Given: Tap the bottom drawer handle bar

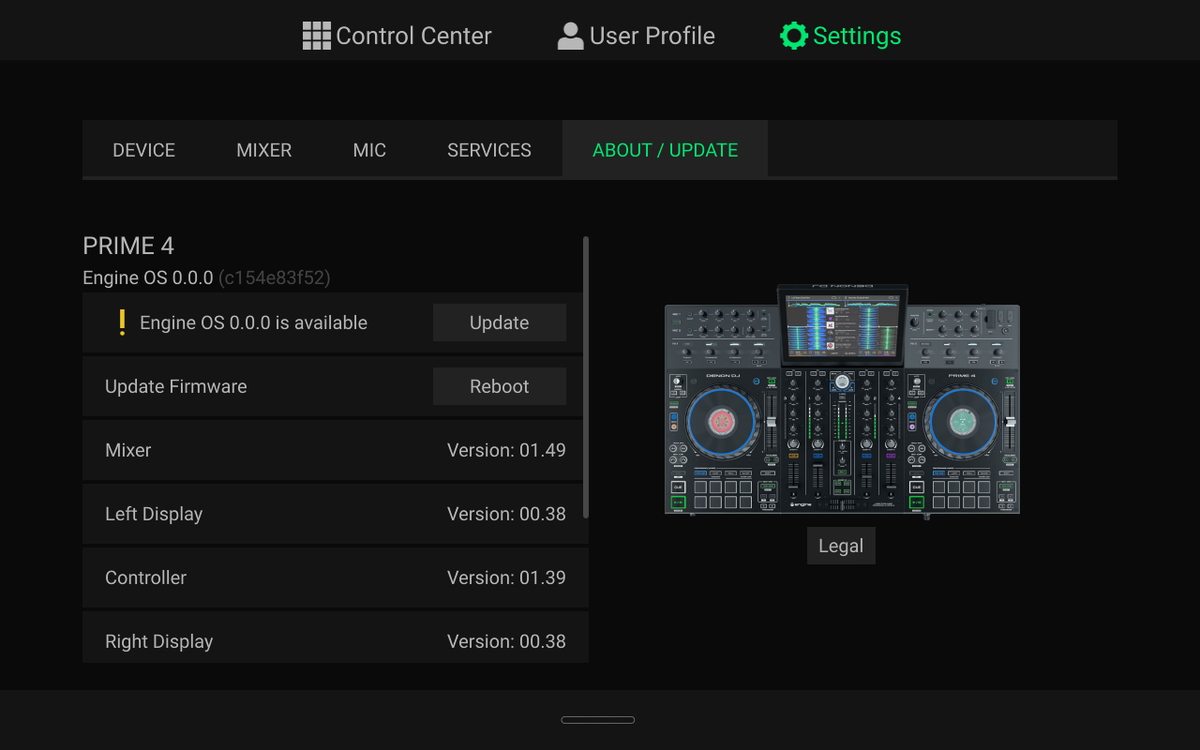Looking at the screenshot, I should pos(598,720).
